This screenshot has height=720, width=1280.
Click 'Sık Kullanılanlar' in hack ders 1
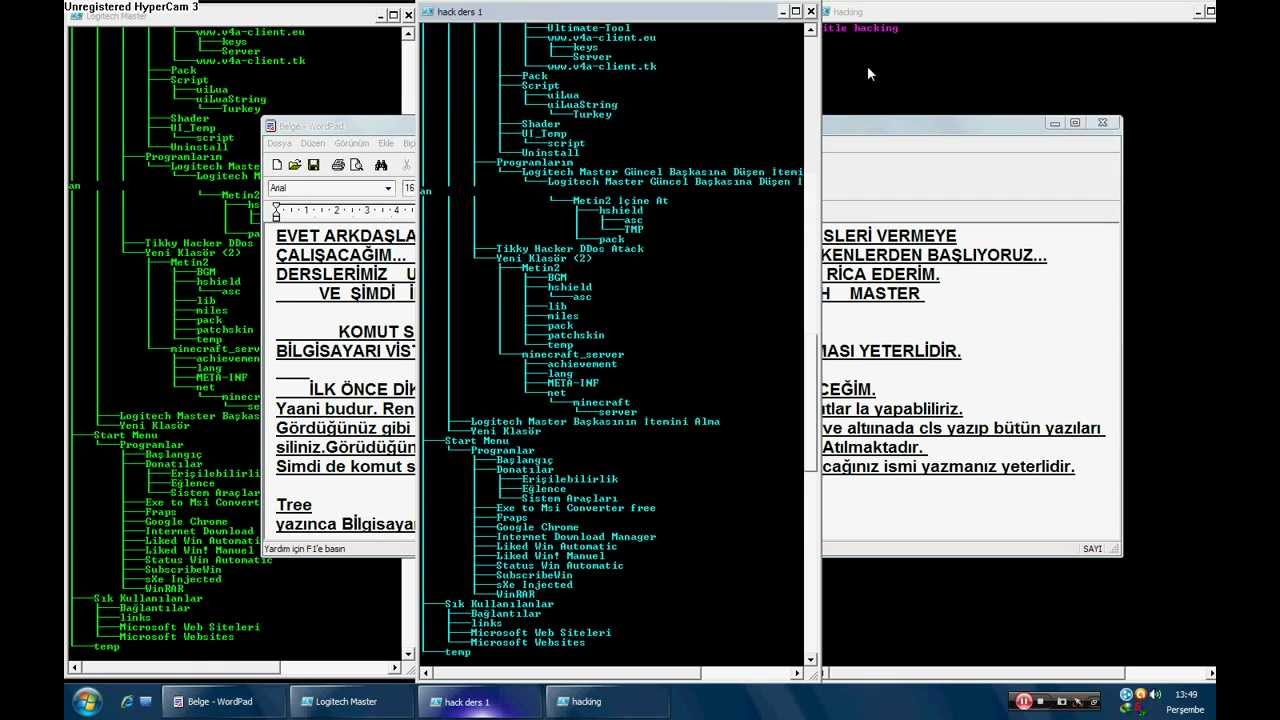click(x=499, y=604)
